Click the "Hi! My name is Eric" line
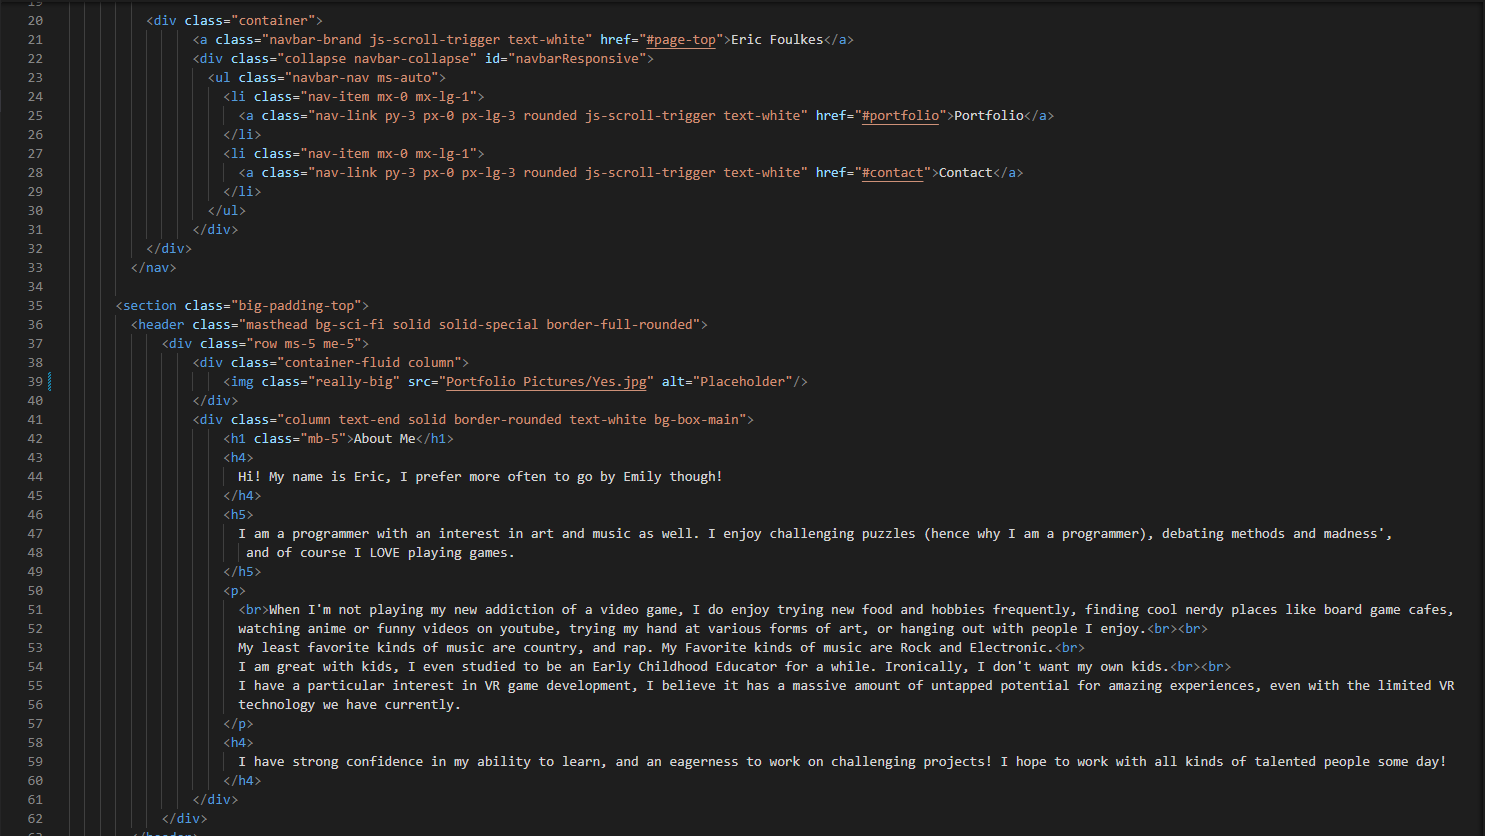1485x836 pixels. pos(480,477)
